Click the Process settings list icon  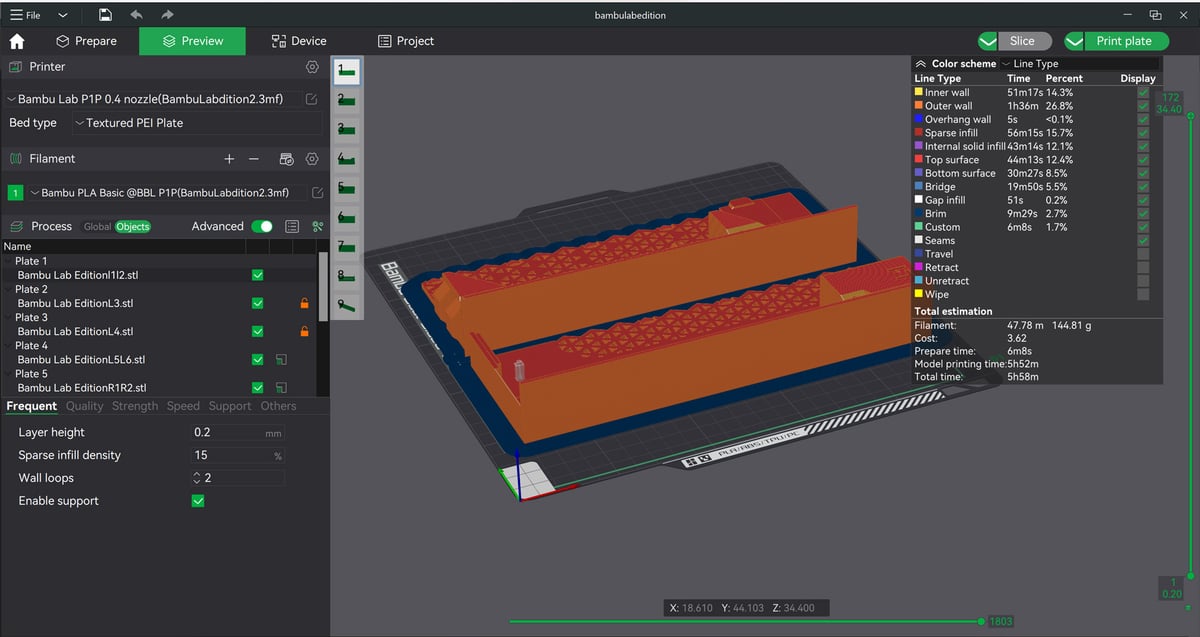click(293, 227)
